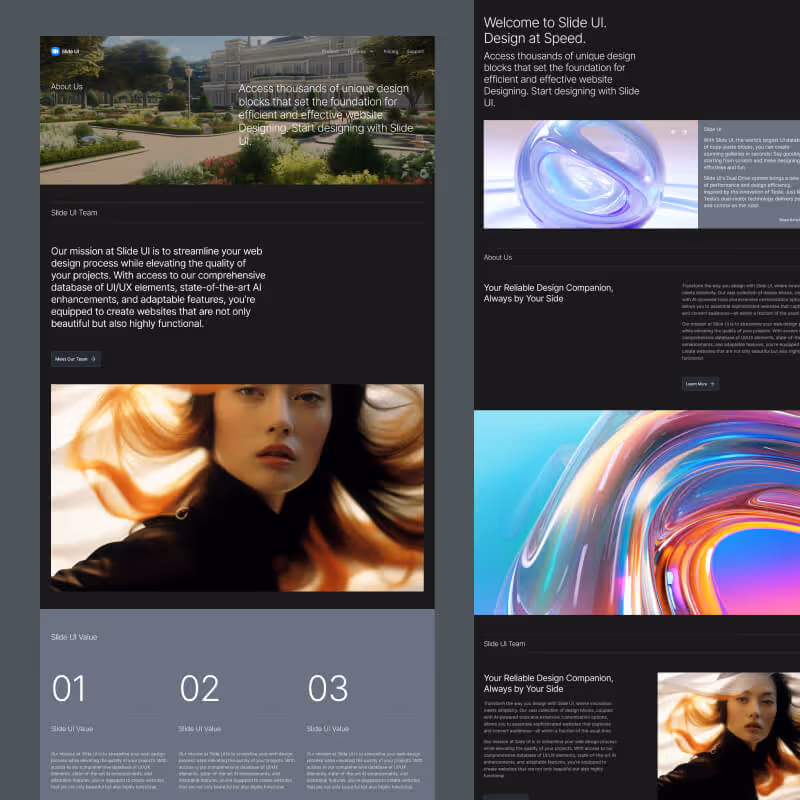Click the Slide UI Team heading

coord(72,212)
